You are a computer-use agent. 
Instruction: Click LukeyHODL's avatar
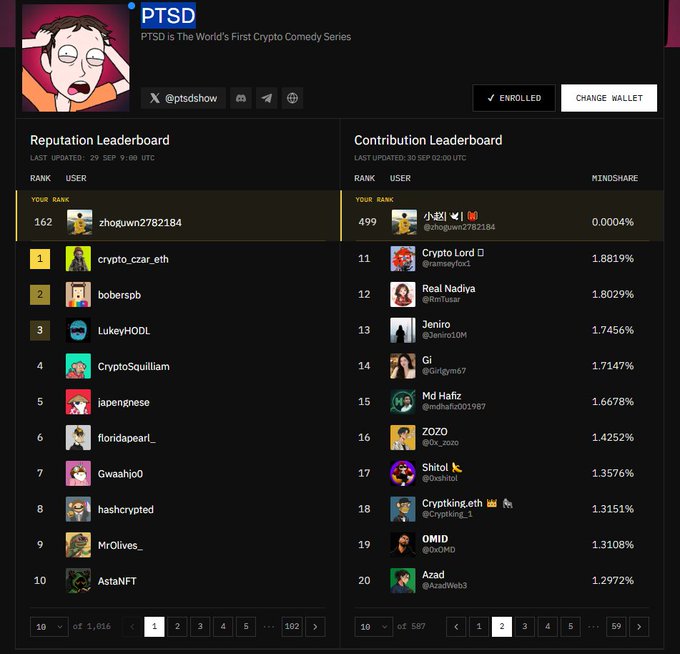tap(78, 330)
